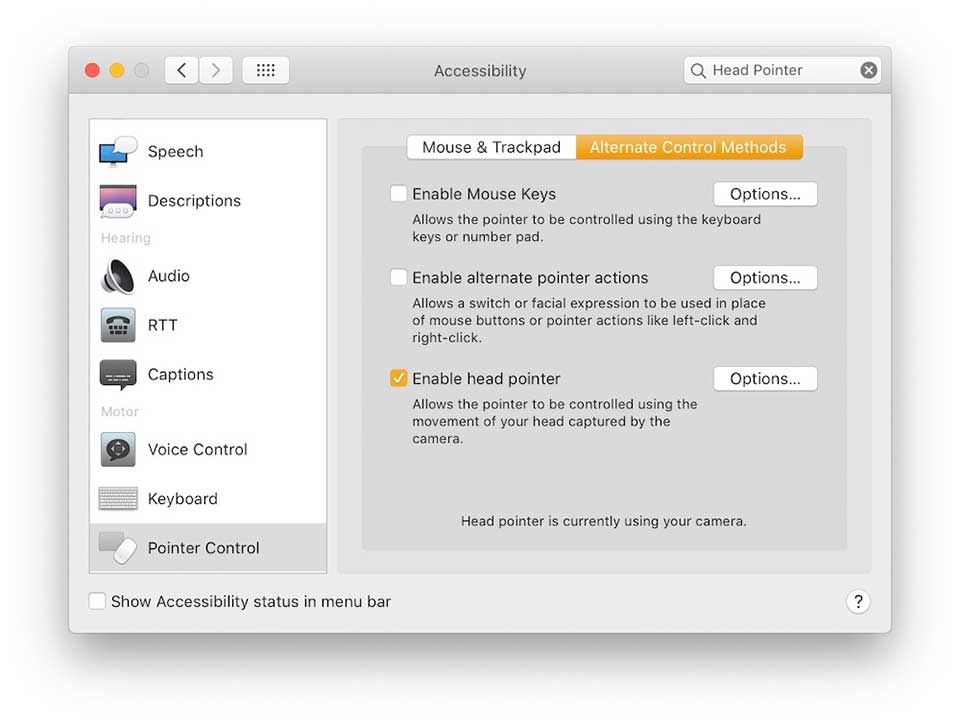Disable the head pointer checkbox
The width and height of the screenshot is (960, 724).
(399, 378)
